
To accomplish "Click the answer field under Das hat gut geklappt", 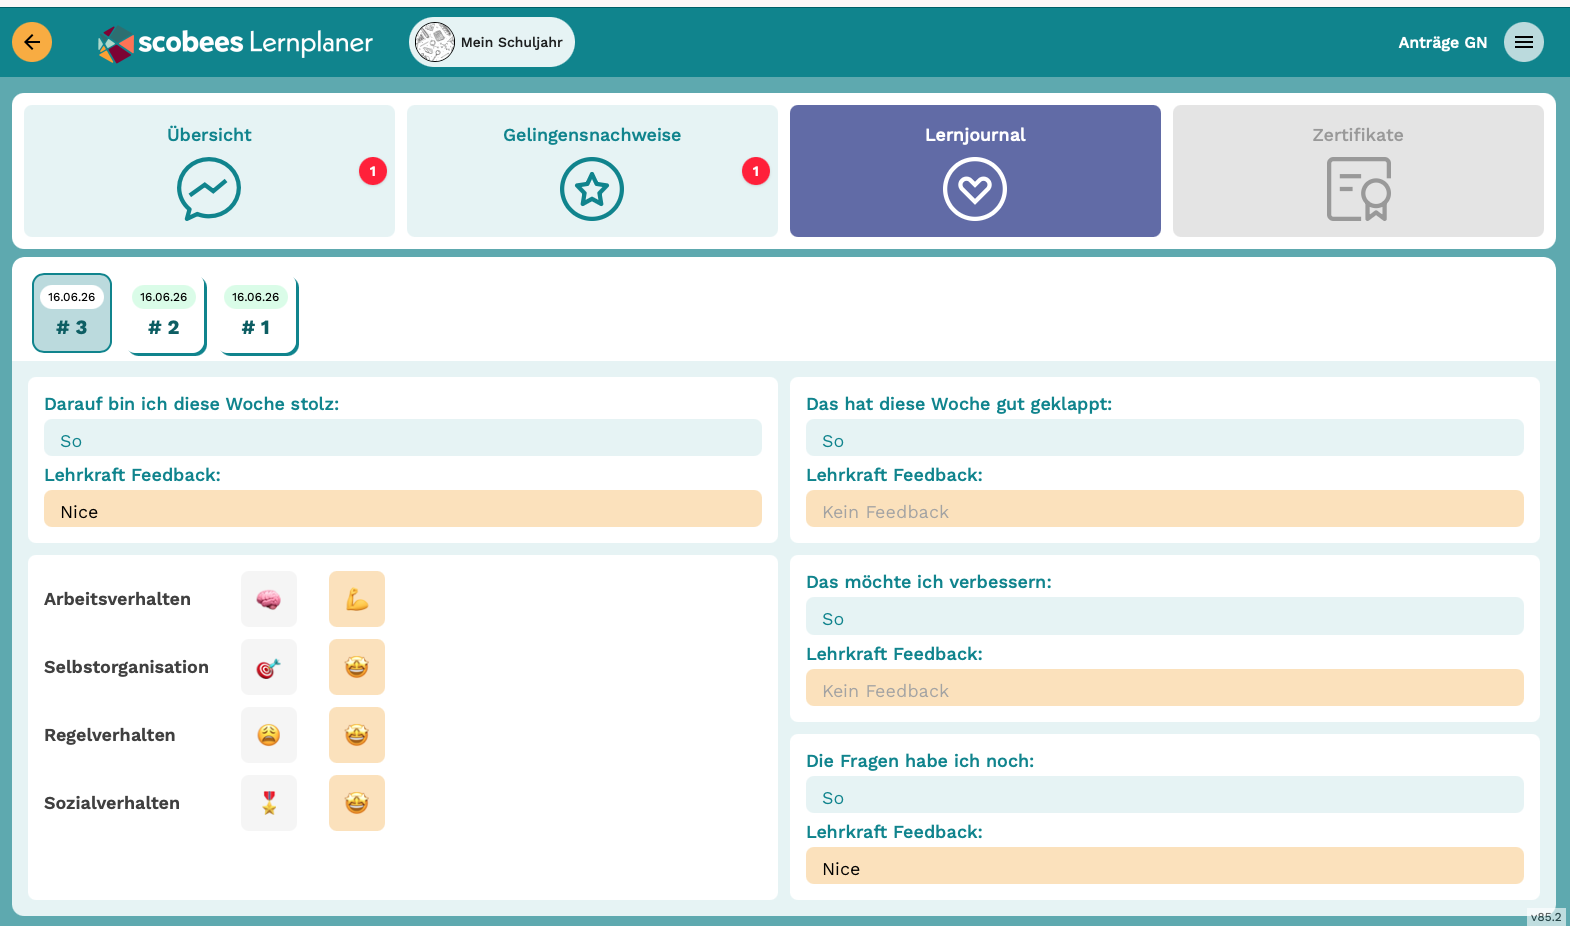I will click(1165, 438).
